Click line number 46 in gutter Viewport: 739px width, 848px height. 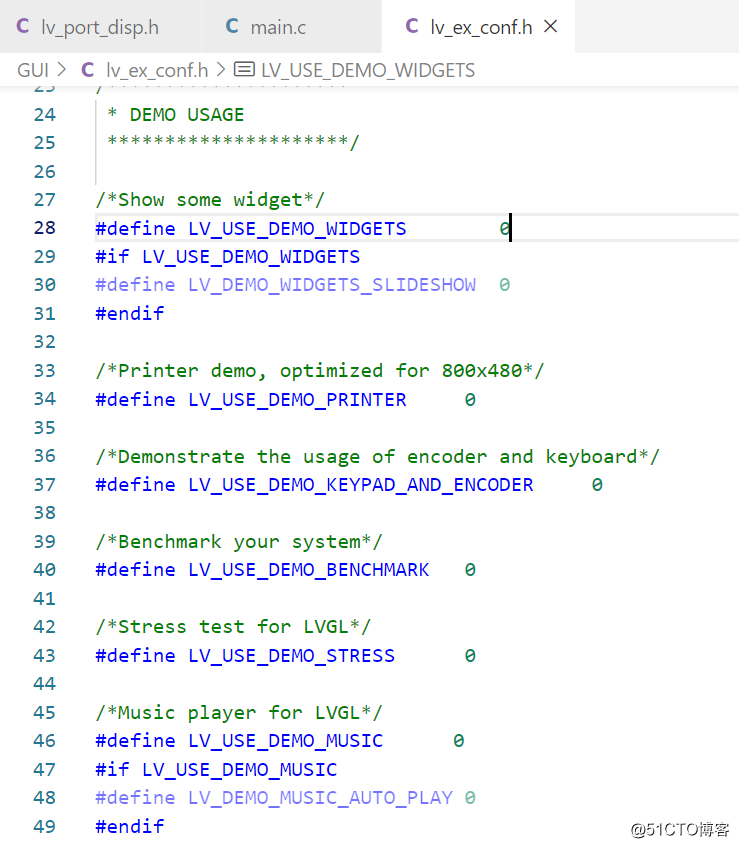(44, 740)
